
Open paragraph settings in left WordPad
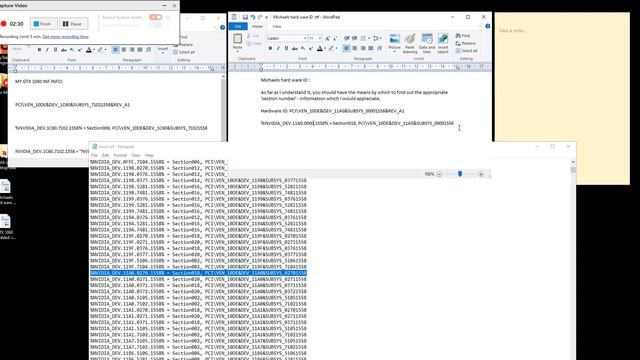click(149, 50)
